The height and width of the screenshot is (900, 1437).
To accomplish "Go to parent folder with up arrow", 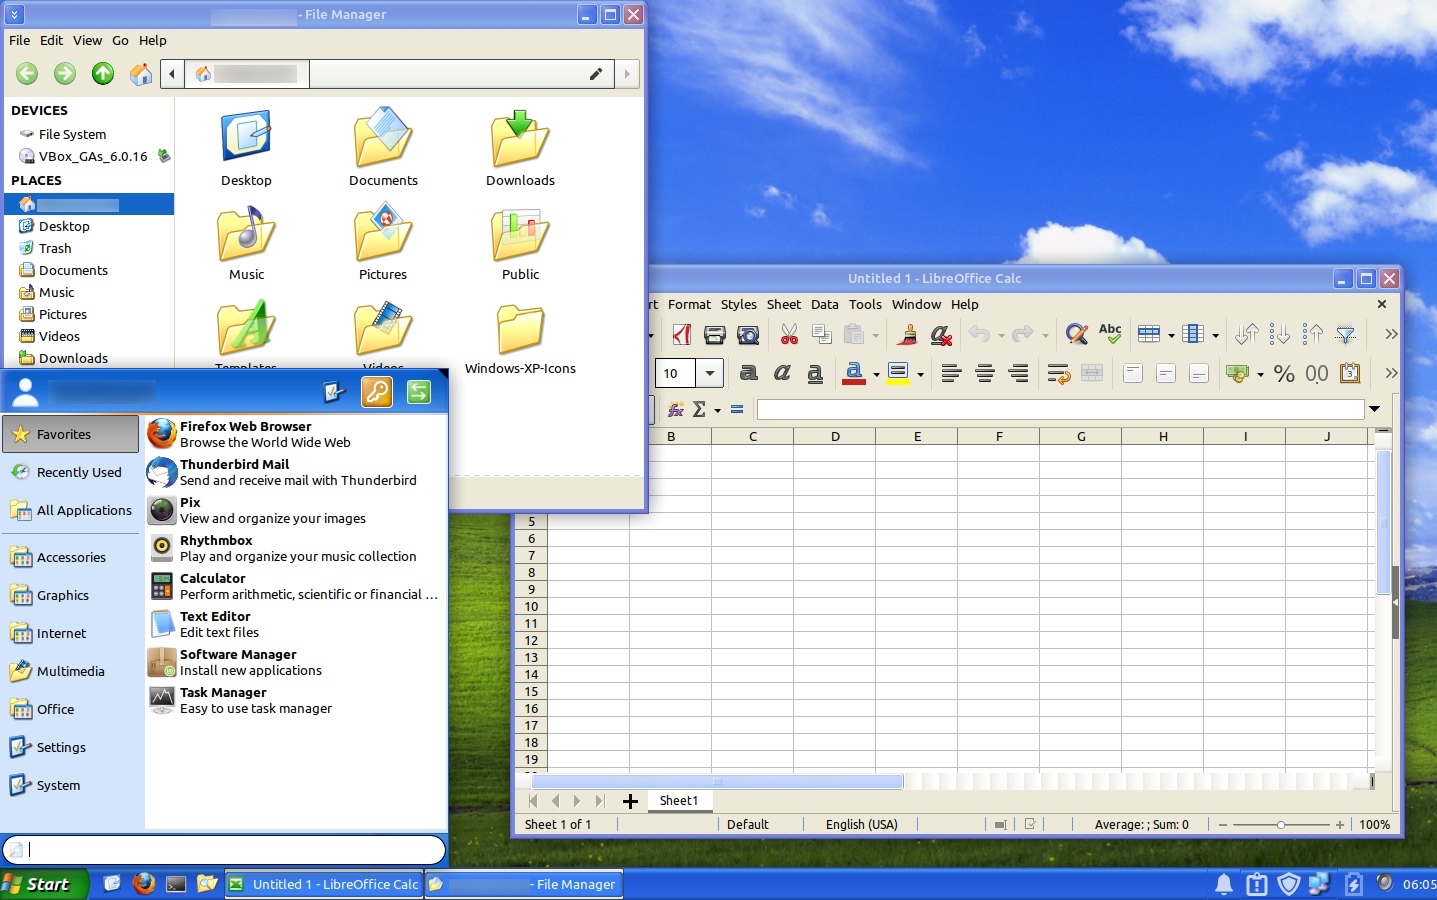I will [x=103, y=74].
